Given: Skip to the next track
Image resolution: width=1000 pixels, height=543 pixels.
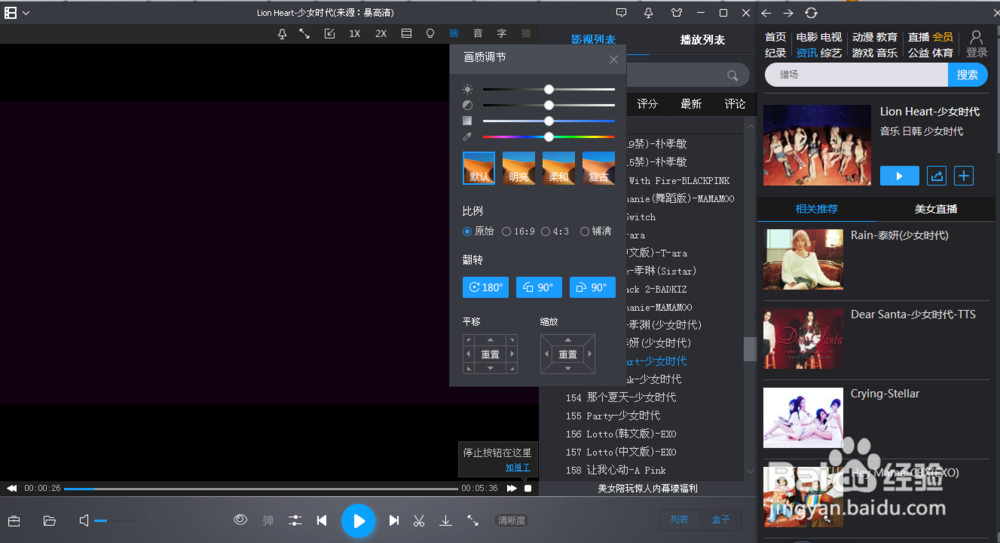Looking at the screenshot, I should tap(394, 521).
